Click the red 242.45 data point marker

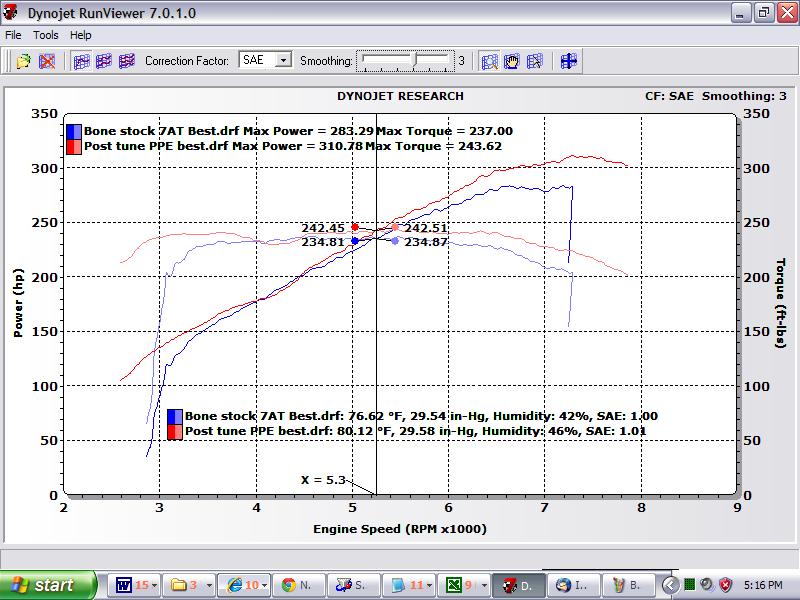(x=355, y=227)
